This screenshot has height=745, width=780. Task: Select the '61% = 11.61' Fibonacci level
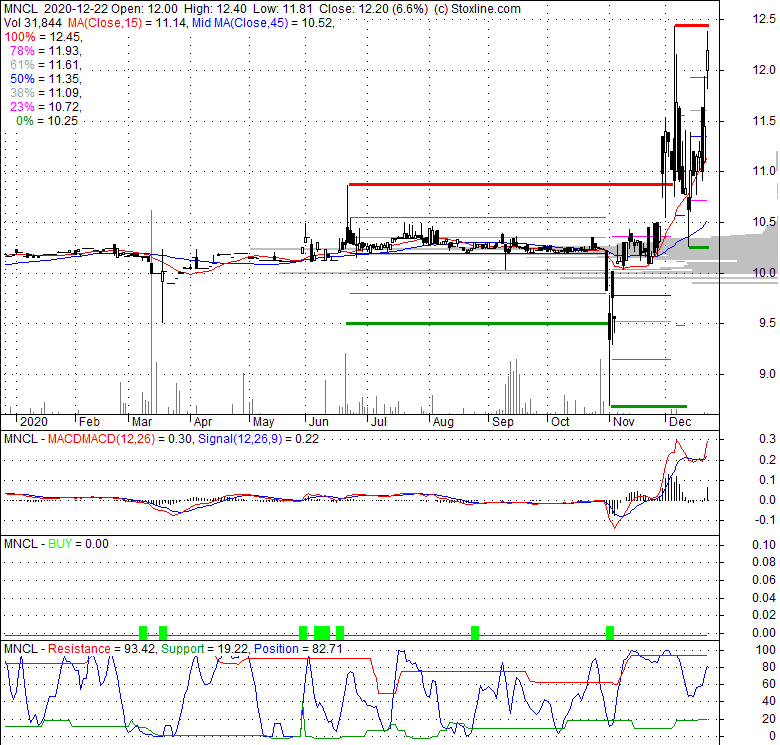46,65
